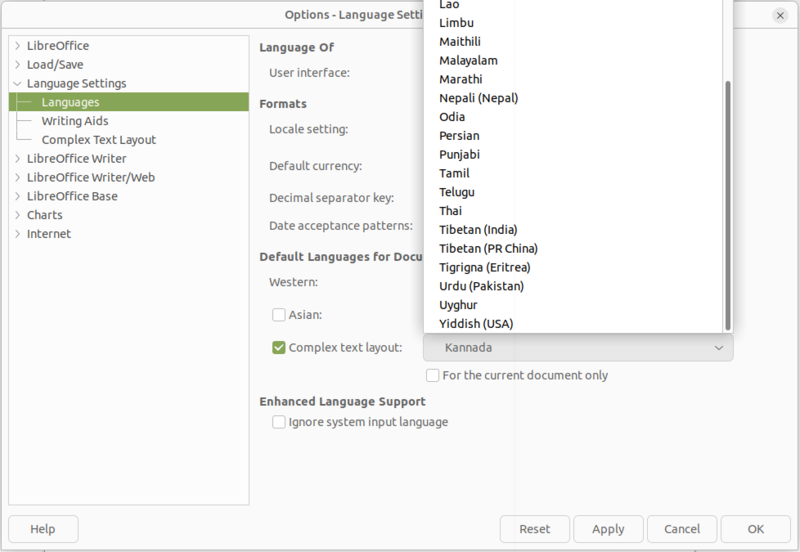This screenshot has width=800, height=552.
Task: Expand the LibreOffice tree node
Action: point(17,46)
